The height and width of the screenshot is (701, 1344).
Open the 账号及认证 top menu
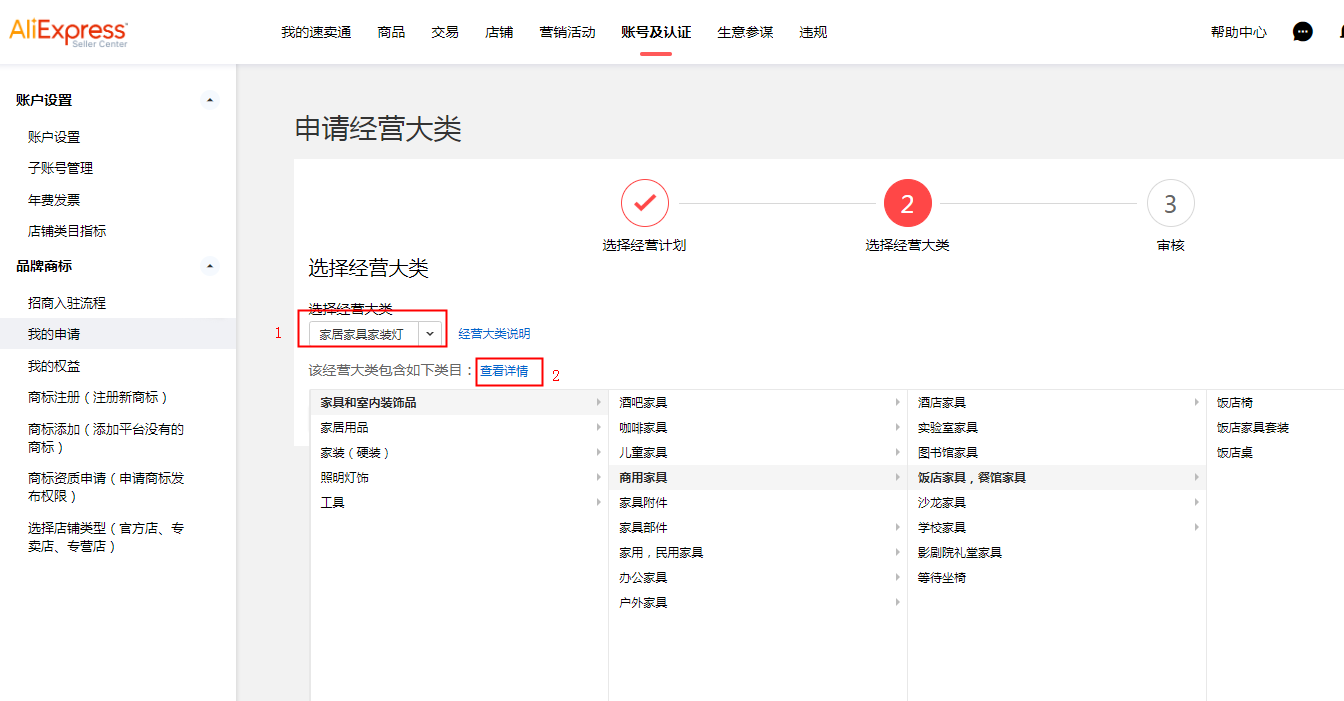click(x=656, y=32)
